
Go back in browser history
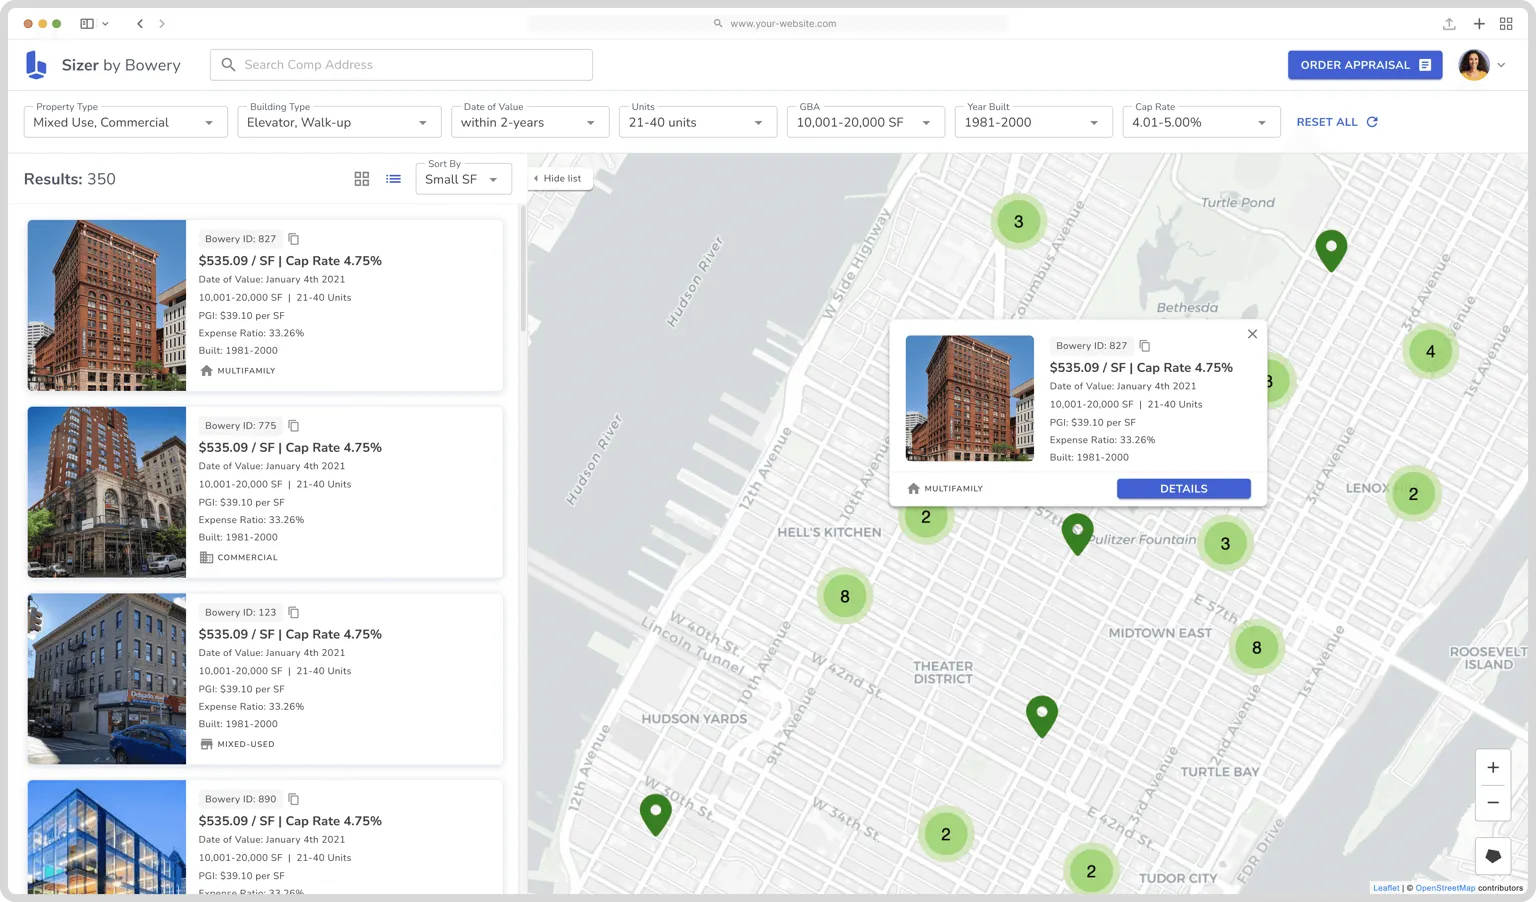(x=140, y=23)
